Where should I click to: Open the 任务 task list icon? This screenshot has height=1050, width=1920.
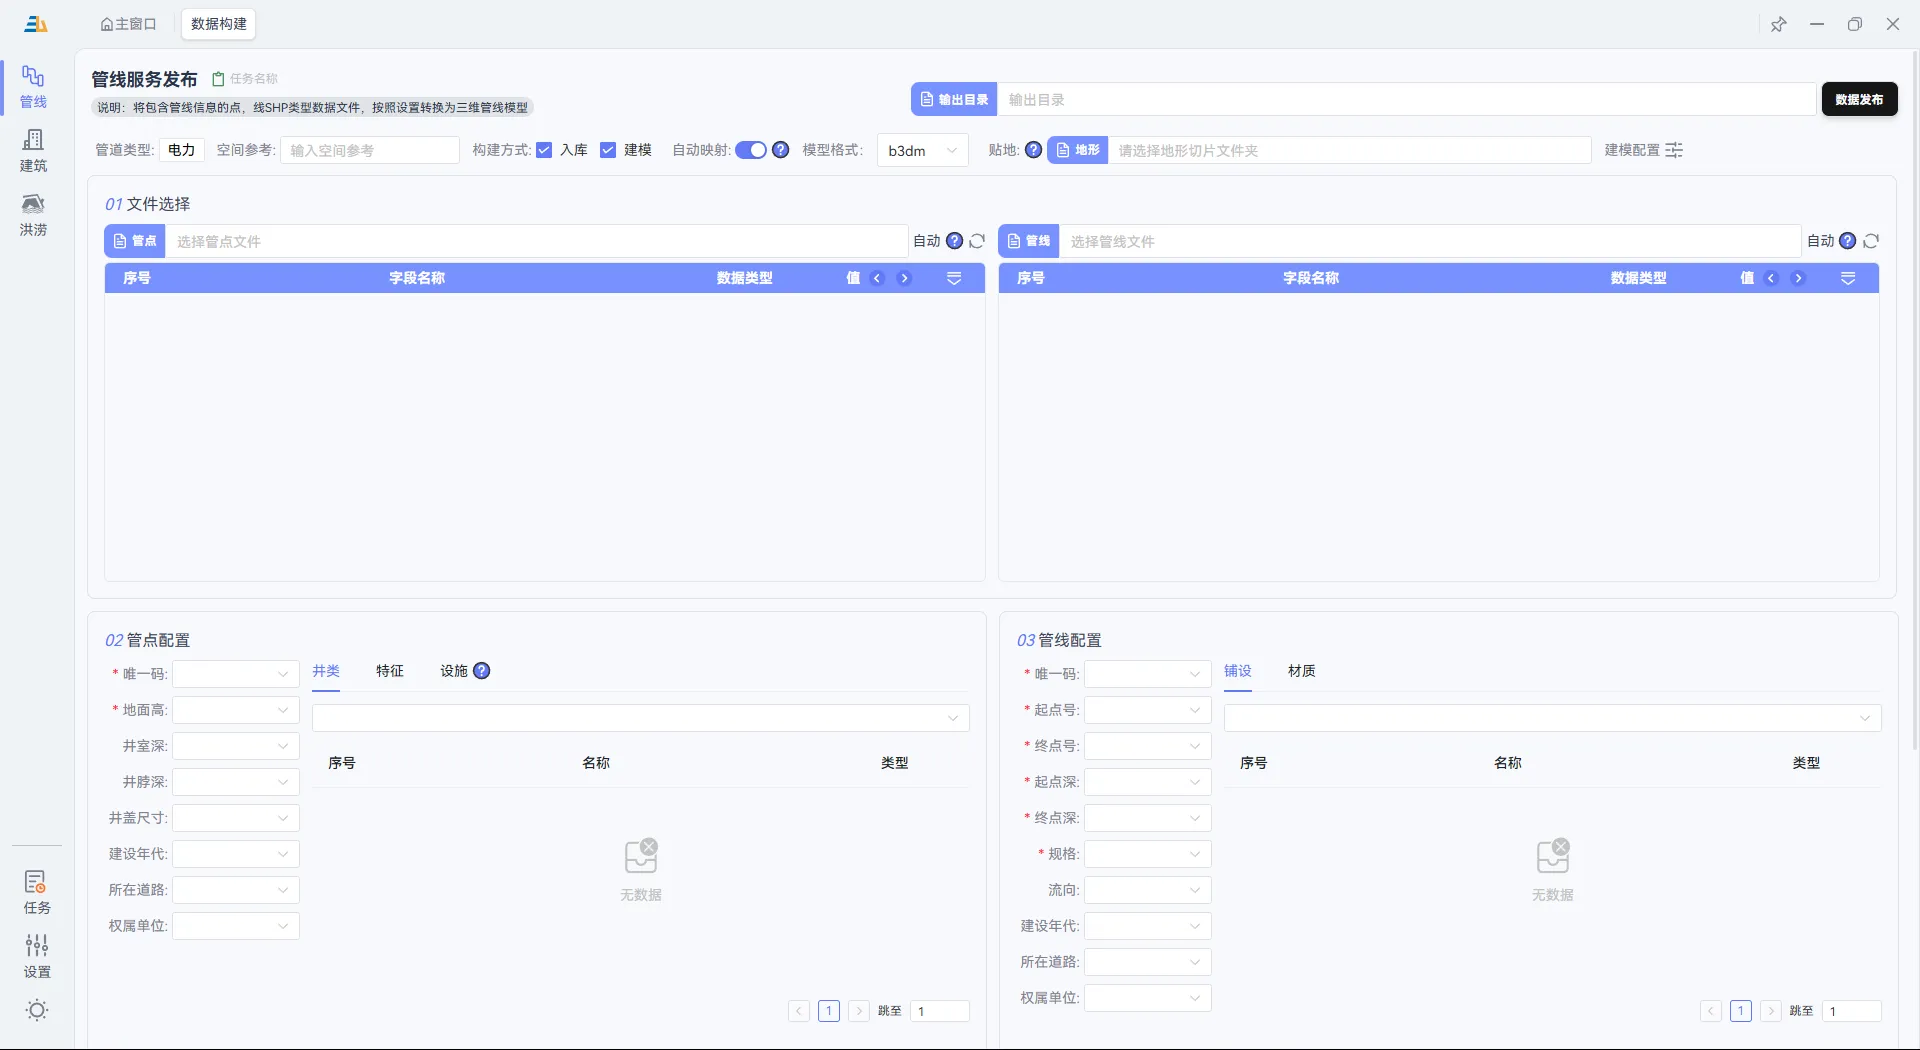36,891
